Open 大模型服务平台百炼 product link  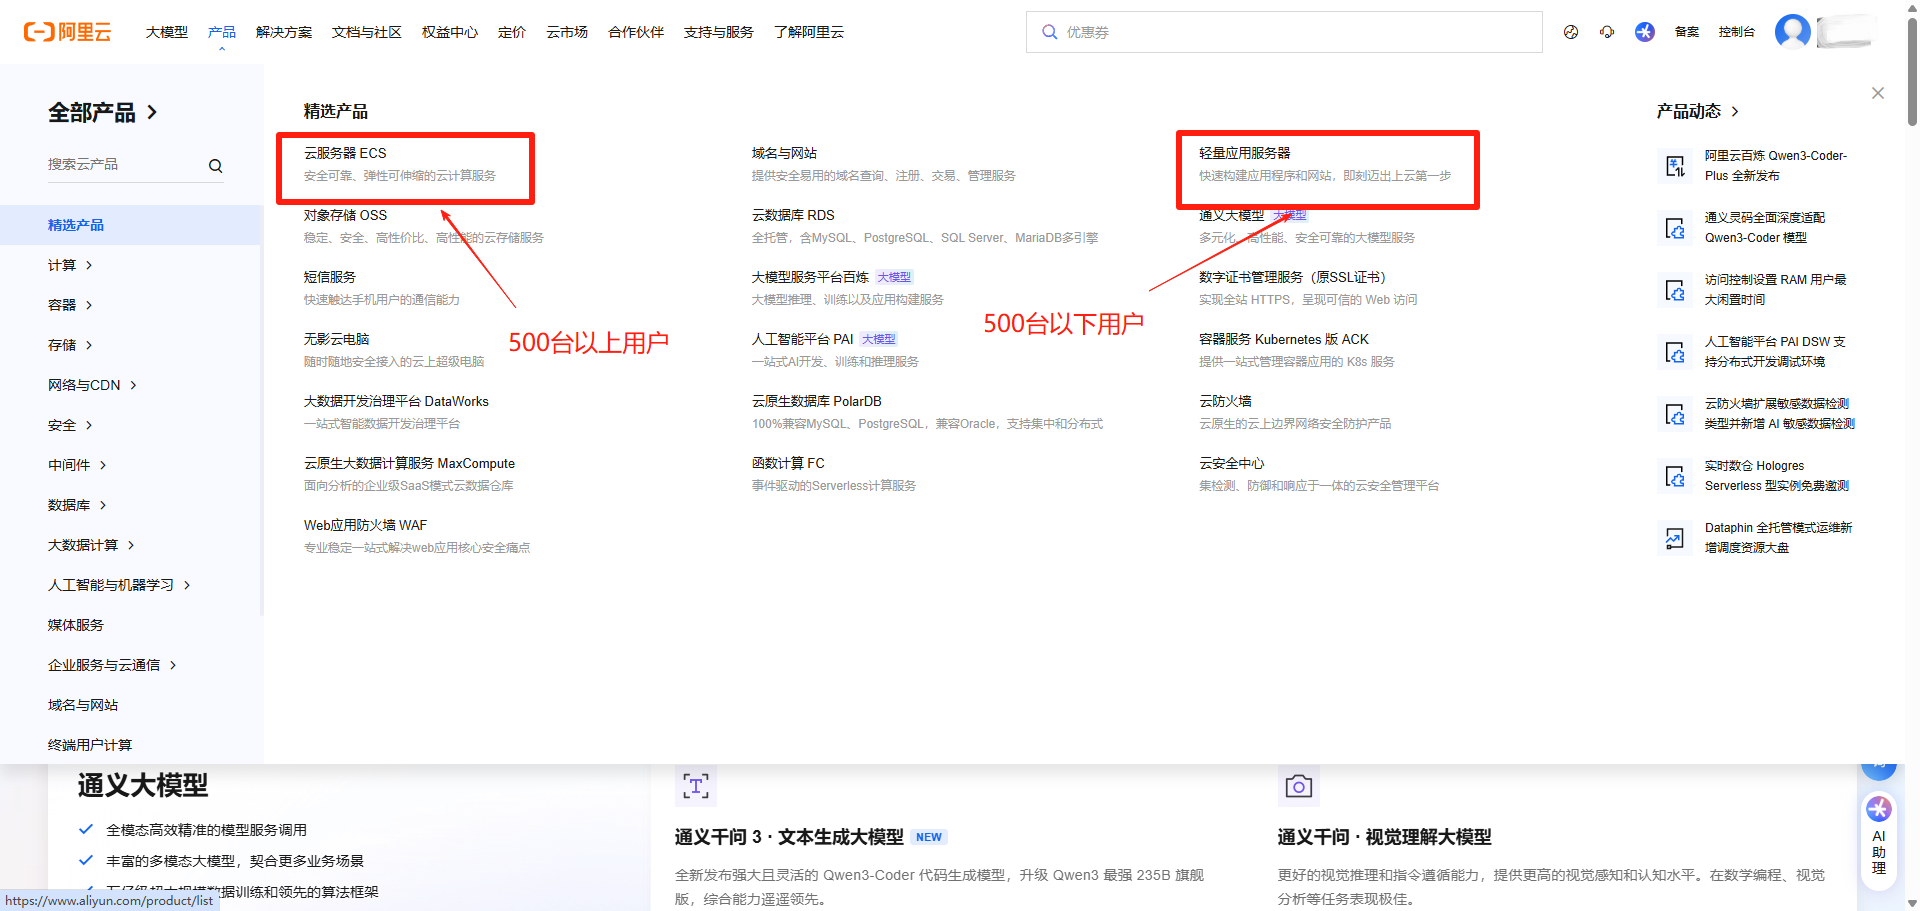(810, 277)
